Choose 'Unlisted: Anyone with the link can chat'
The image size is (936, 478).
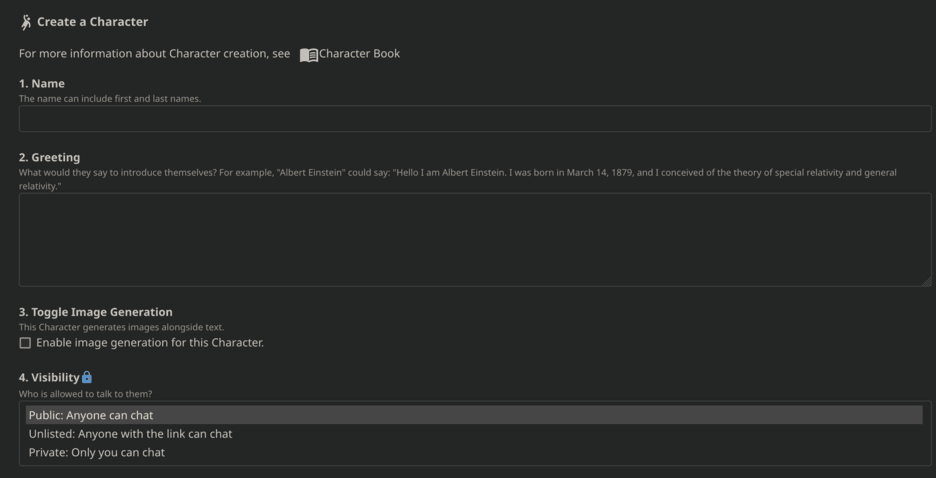(130, 434)
